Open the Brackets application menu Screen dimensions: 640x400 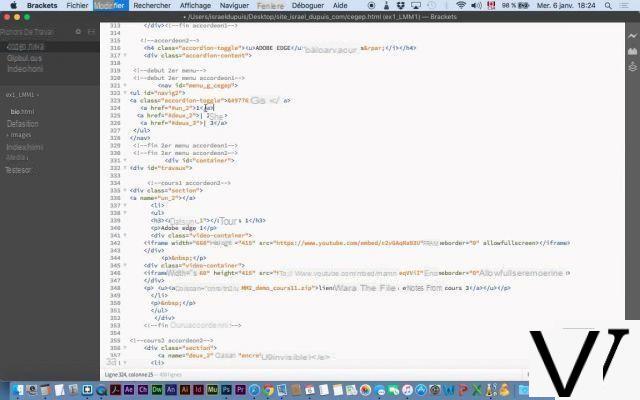point(42,6)
